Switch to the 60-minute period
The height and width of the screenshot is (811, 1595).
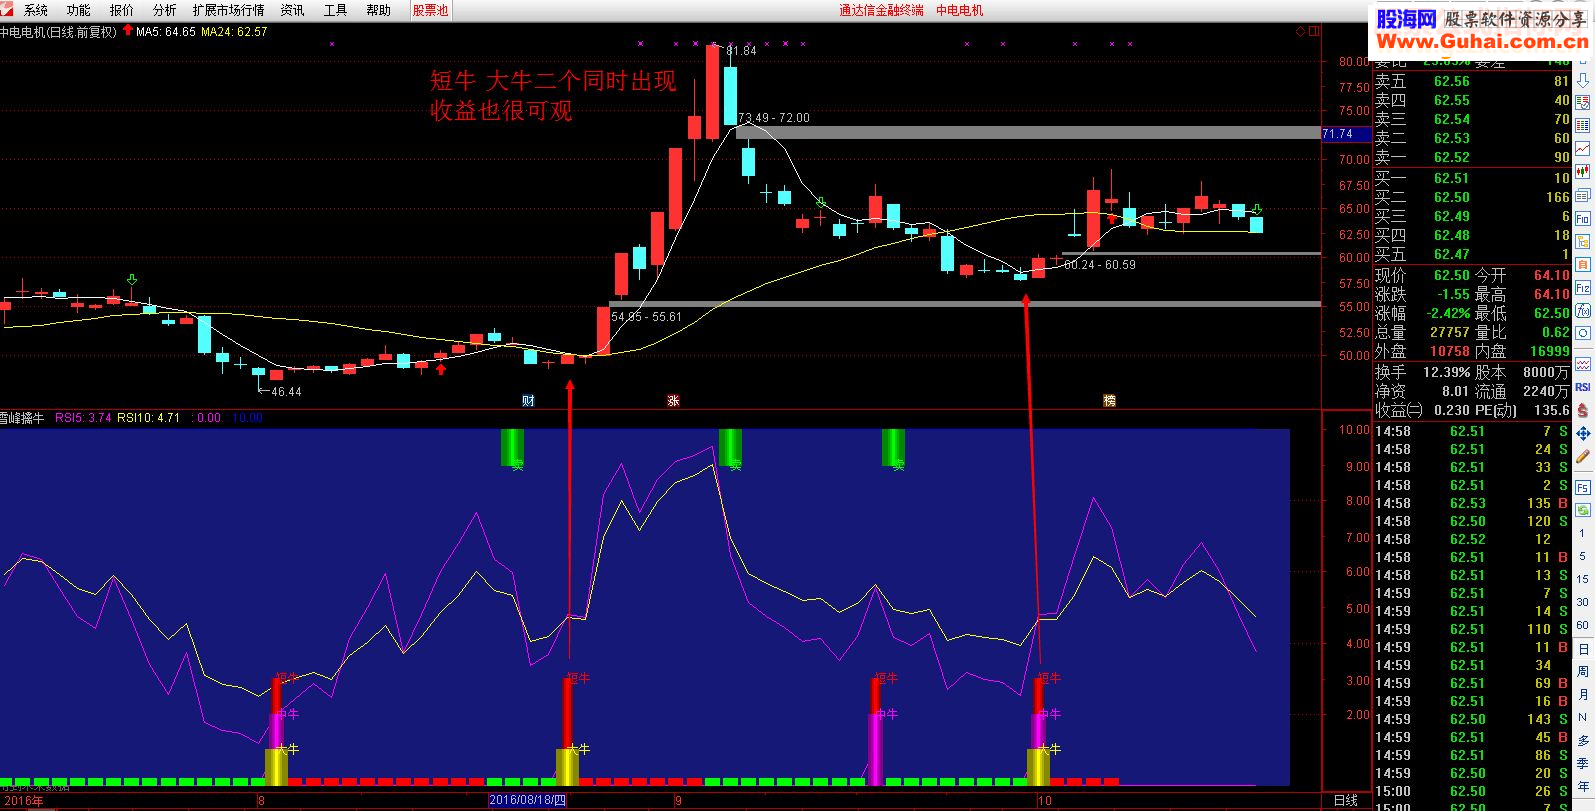[x=1583, y=625]
